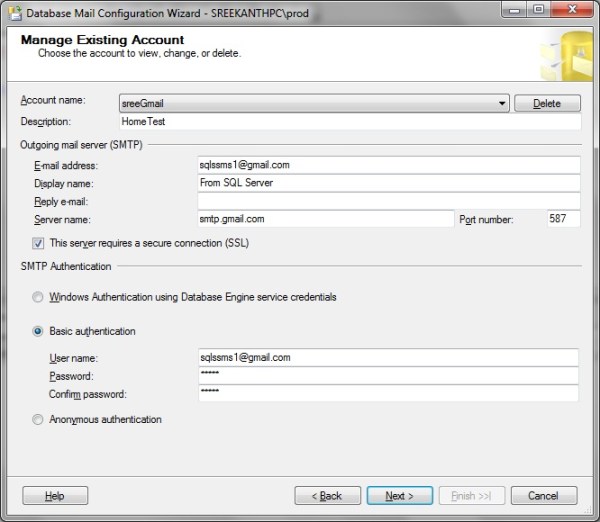Click the Display name field
The image size is (600, 522).
click(388, 183)
